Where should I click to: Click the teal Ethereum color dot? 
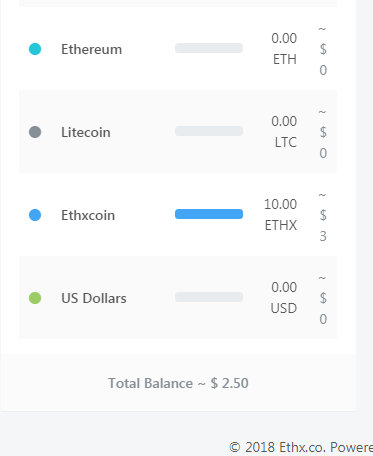pyautogui.click(x=35, y=49)
